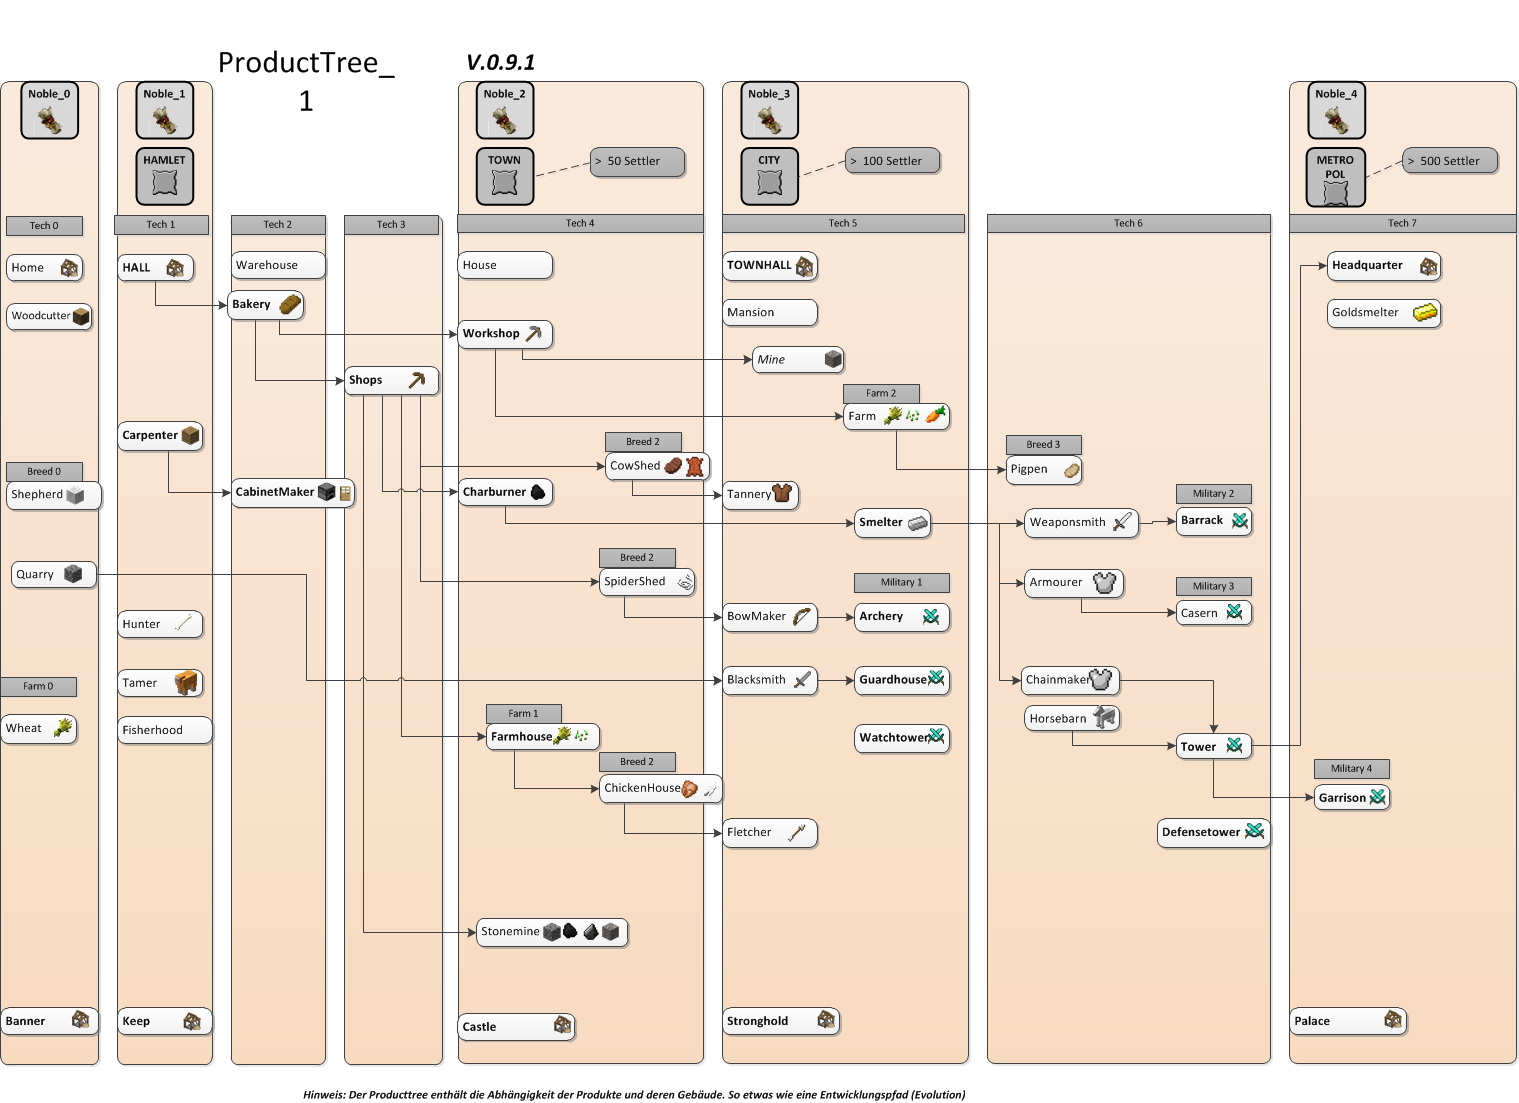Click the gold bar icon beside Goldsmelter
1519x1103 pixels.
pos(1425,313)
